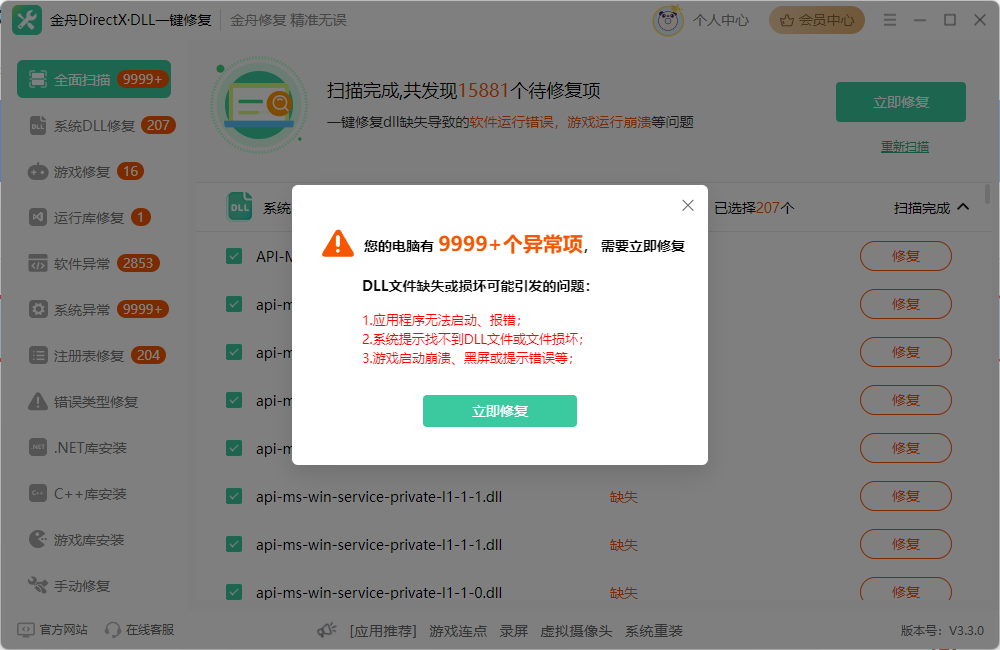Viewport: 1000px width, 650px height.
Task: Click the System DLL repair icon
Action: coord(38,126)
